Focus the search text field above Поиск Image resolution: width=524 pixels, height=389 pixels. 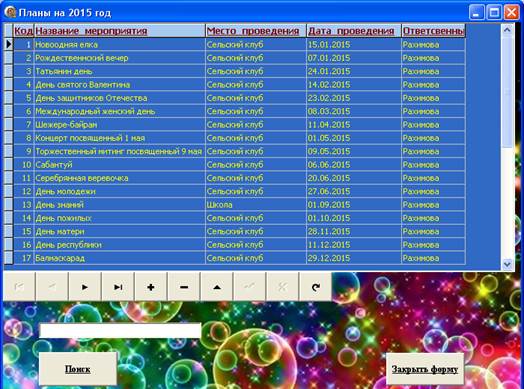120,330
